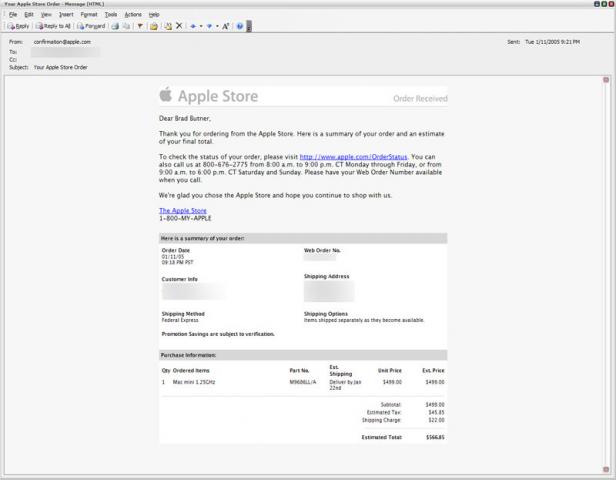Expand toolbar options at toolbar end
Viewport: 616px width, 480px height.
click(x=249, y=26)
